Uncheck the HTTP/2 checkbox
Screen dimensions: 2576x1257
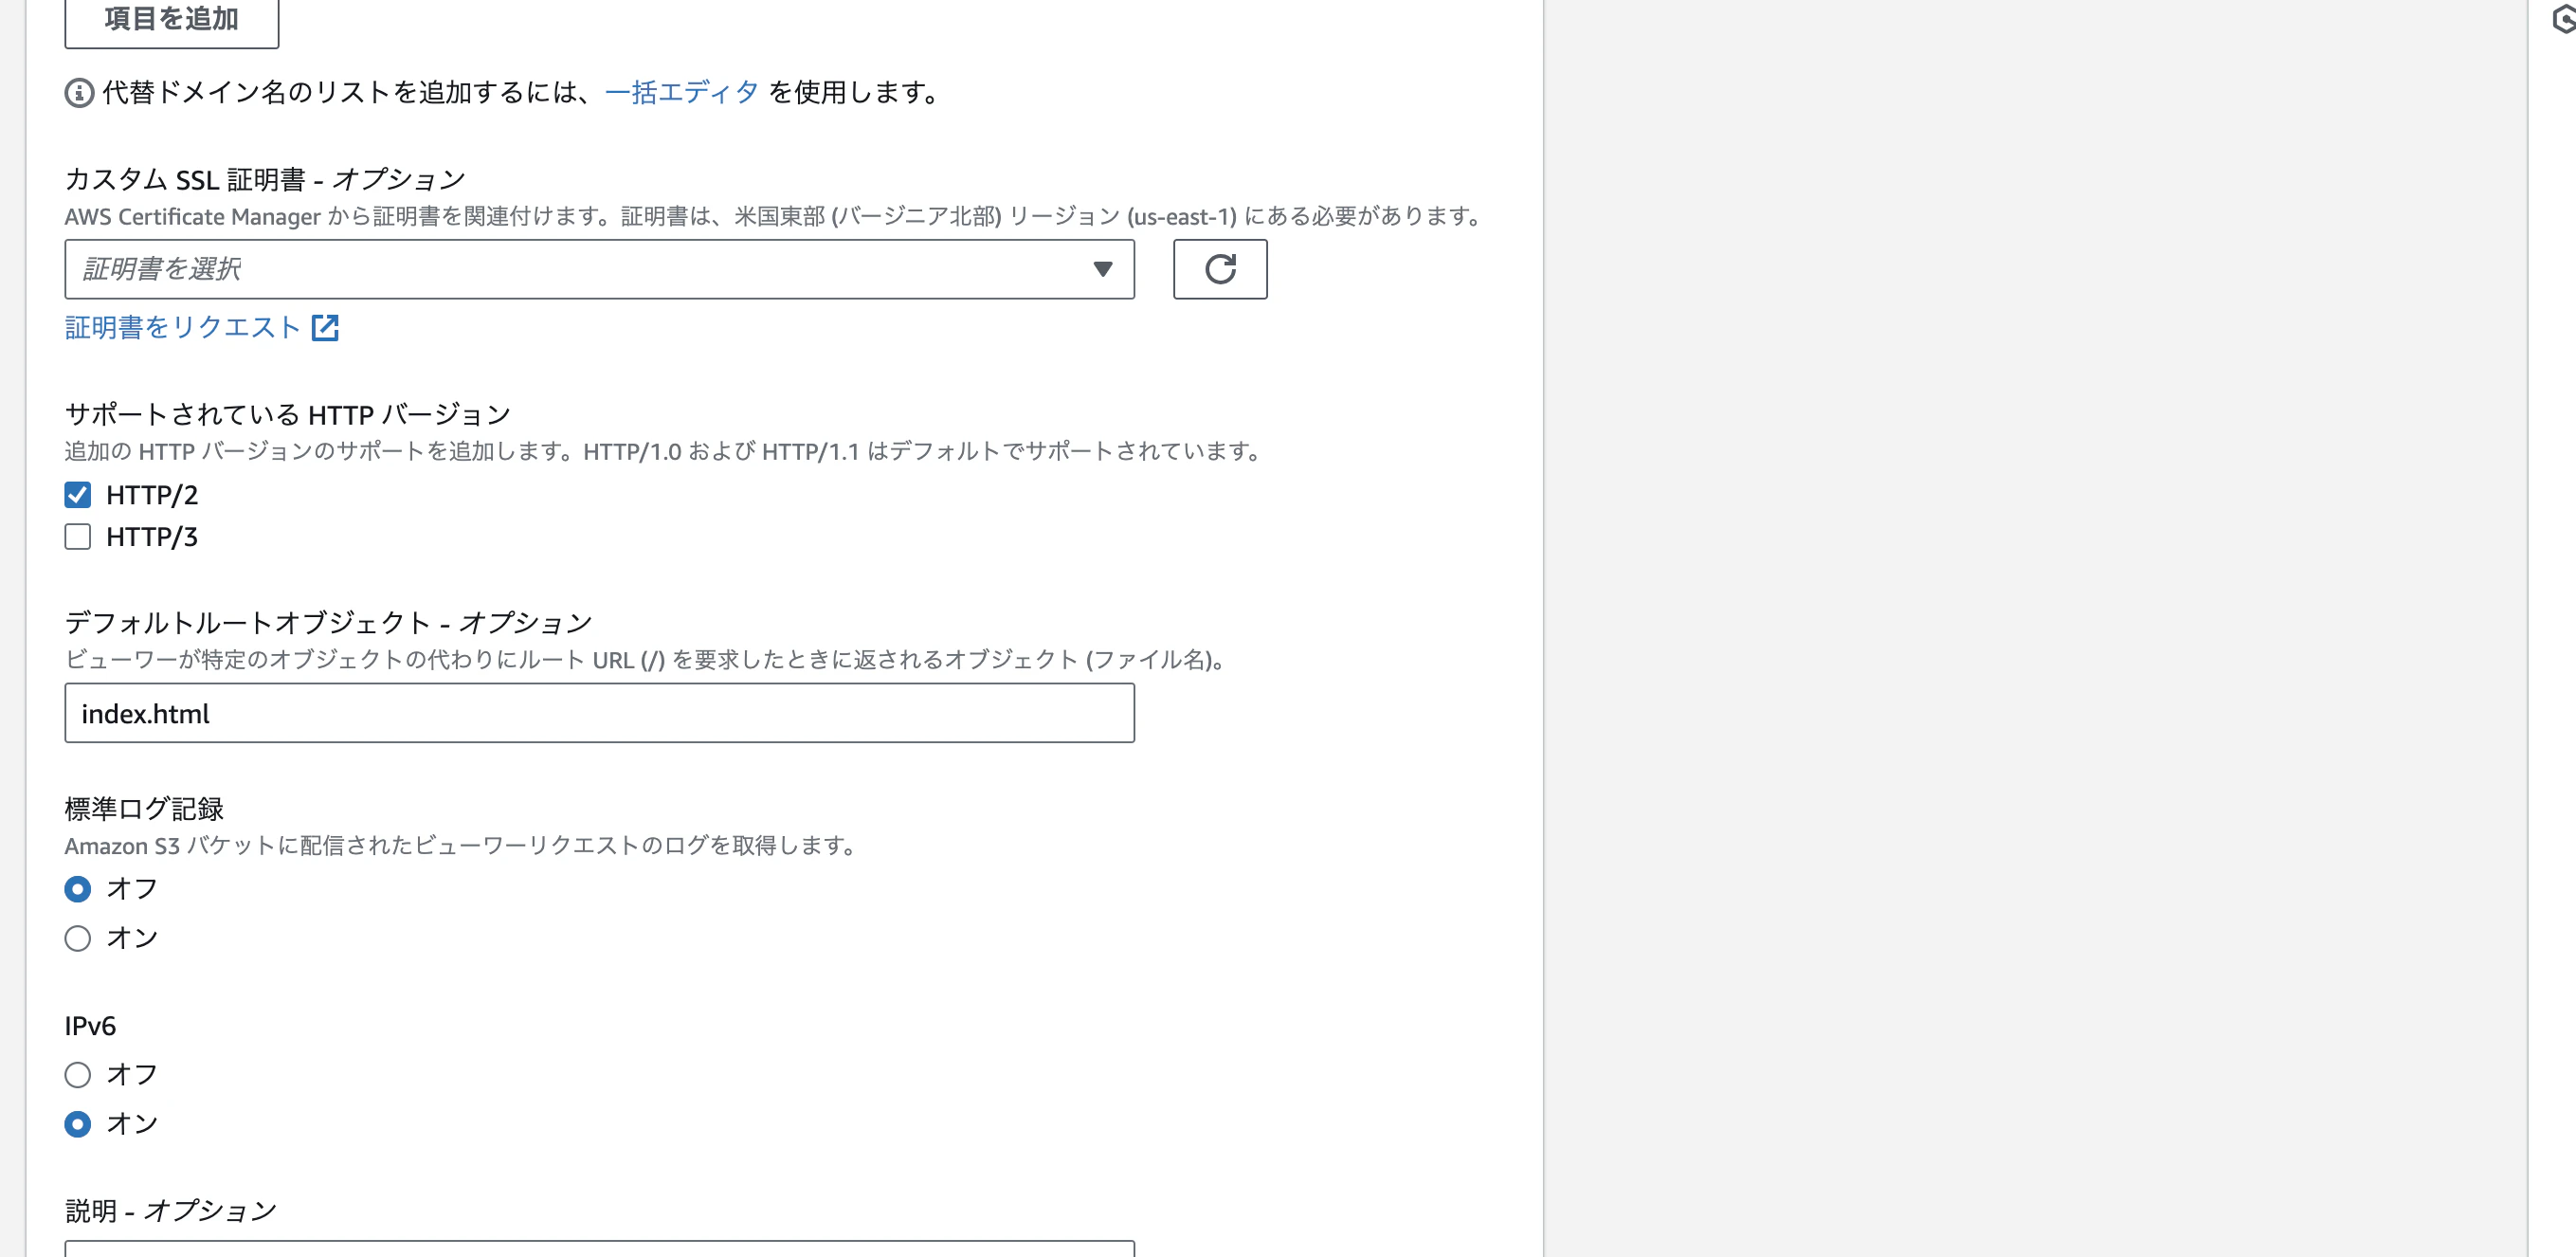coord(77,494)
